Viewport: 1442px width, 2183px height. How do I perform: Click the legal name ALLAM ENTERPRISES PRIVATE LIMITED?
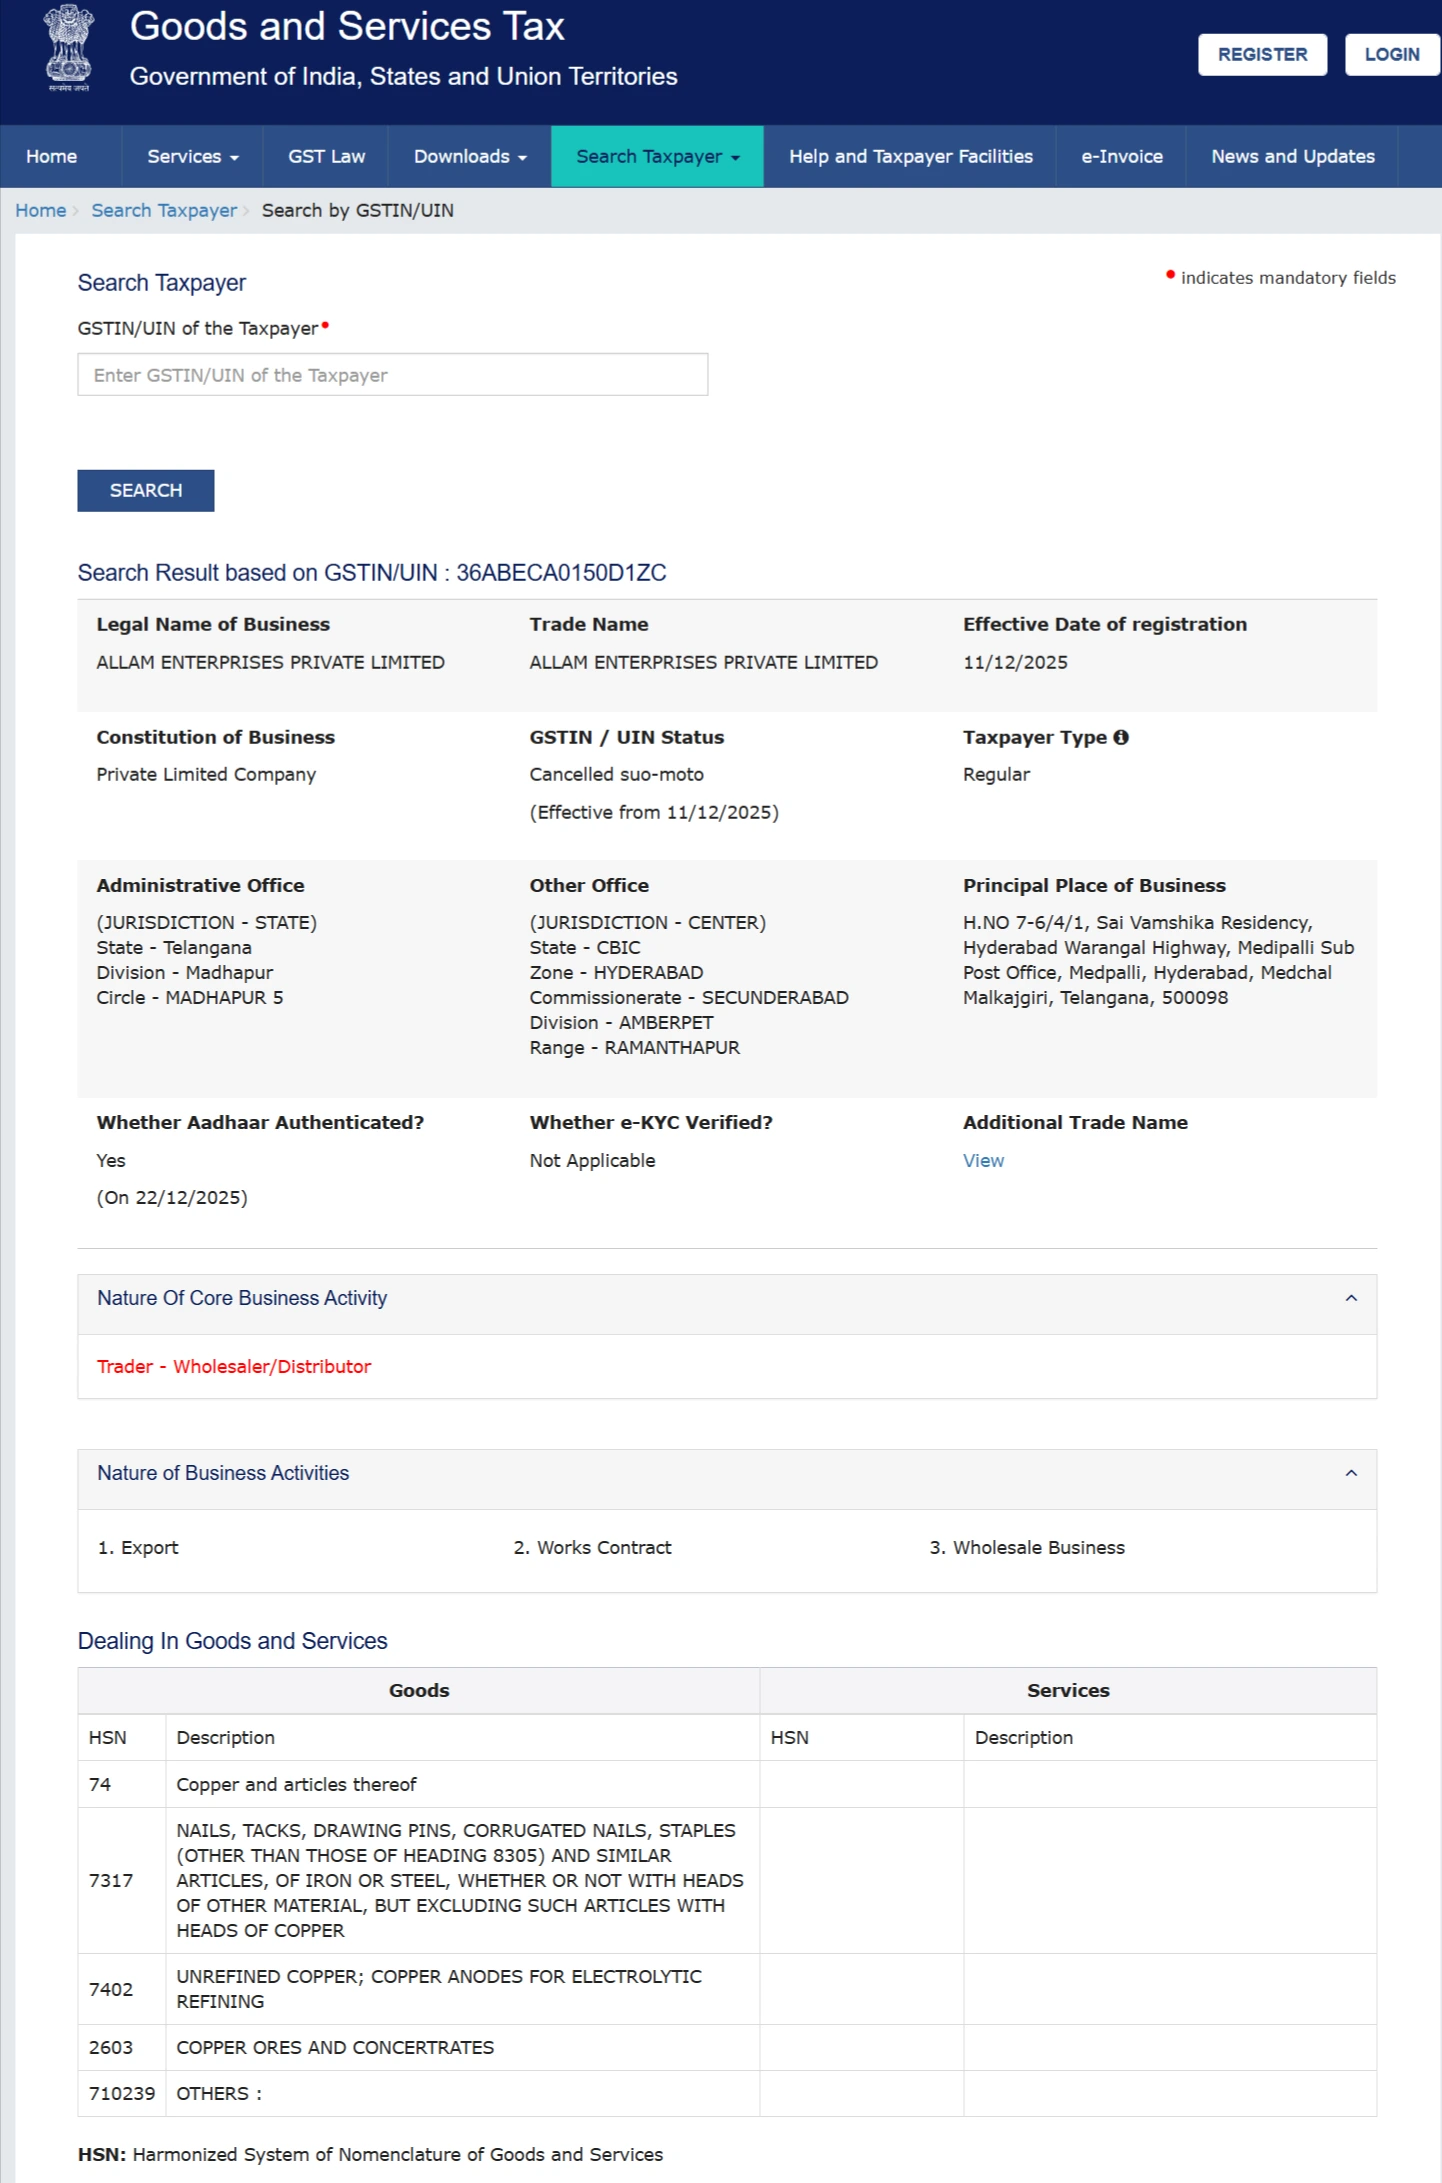(x=270, y=662)
